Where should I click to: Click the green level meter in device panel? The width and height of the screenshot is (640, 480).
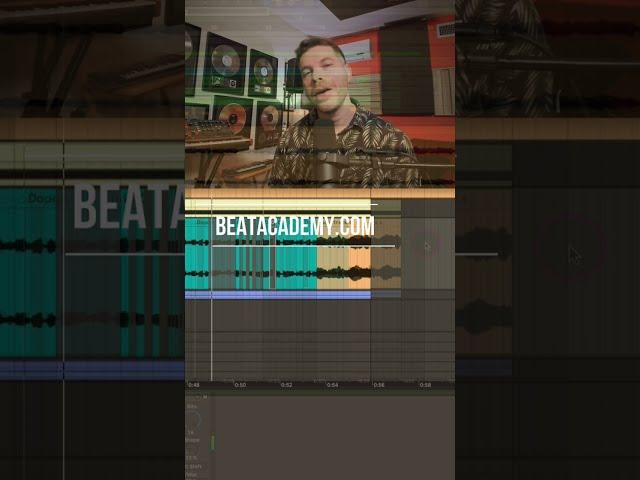pyautogui.click(x=212, y=440)
